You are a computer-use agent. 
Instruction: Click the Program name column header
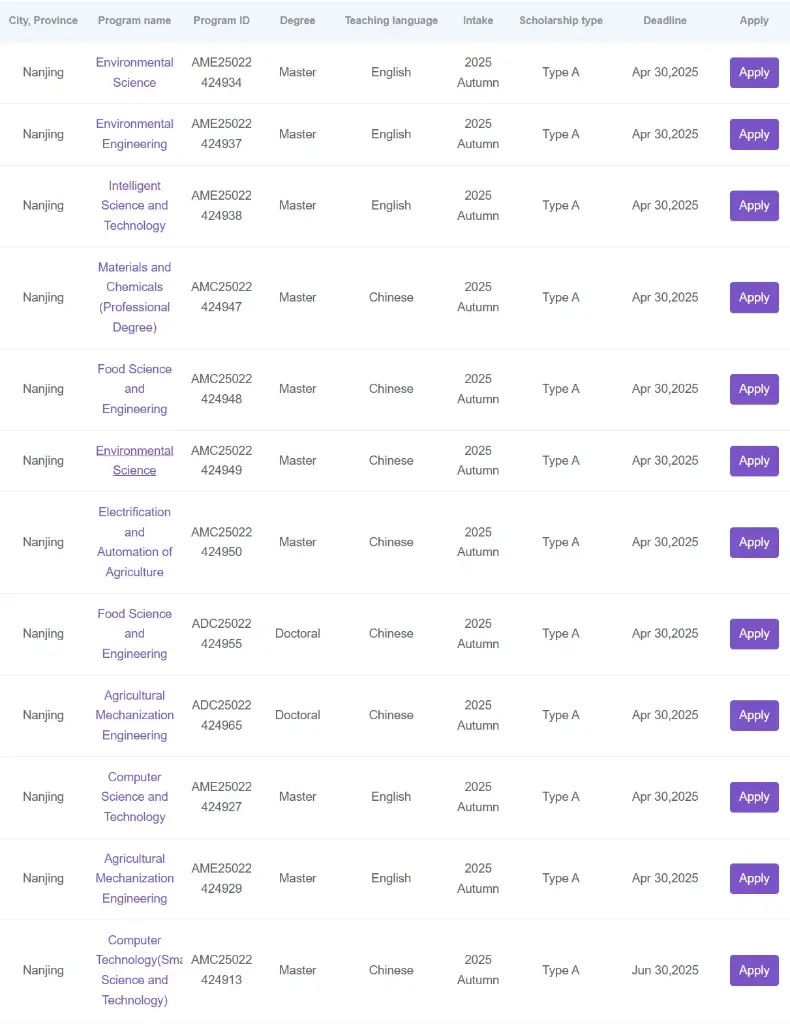[x=134, y=21]
